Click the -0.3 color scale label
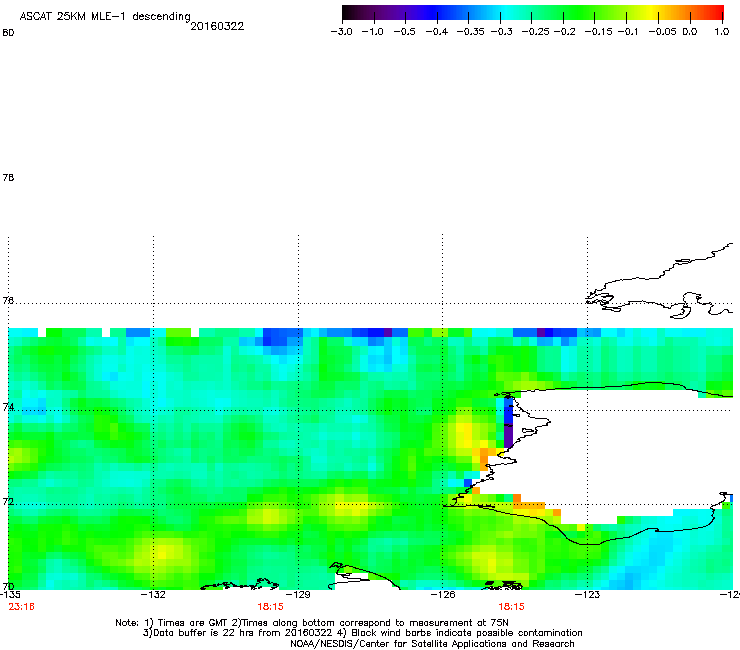Viewport: 740px width, 650px height. click(501, 32)
